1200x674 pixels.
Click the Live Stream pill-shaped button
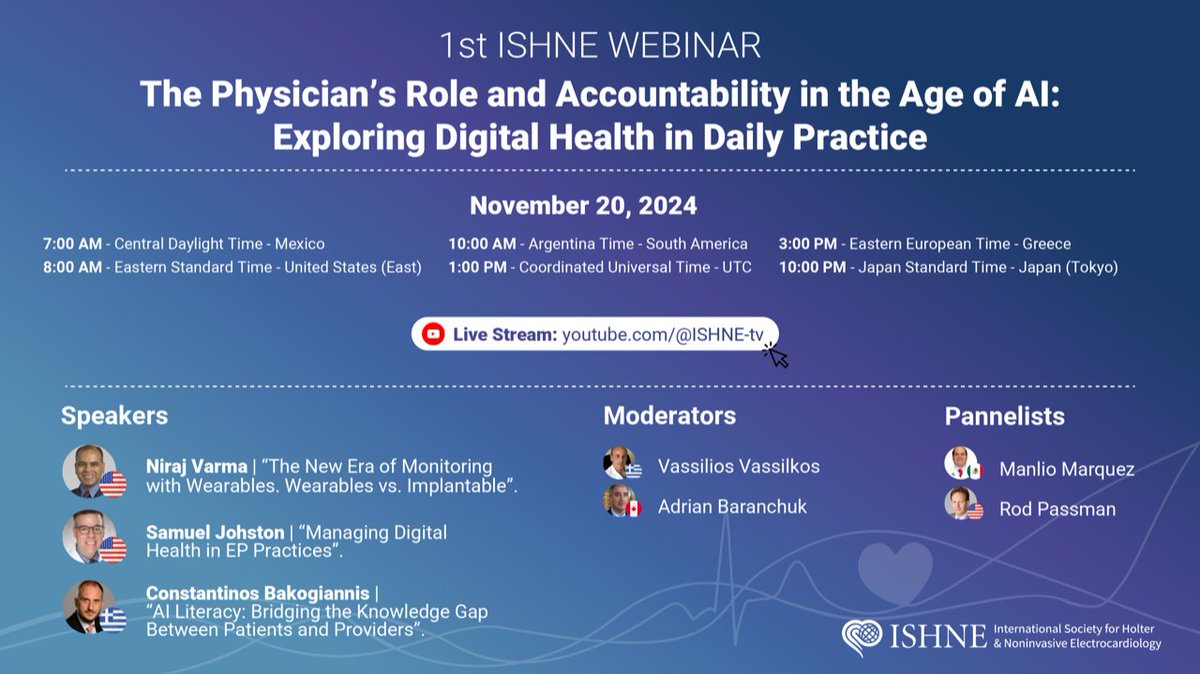[600, 334]
